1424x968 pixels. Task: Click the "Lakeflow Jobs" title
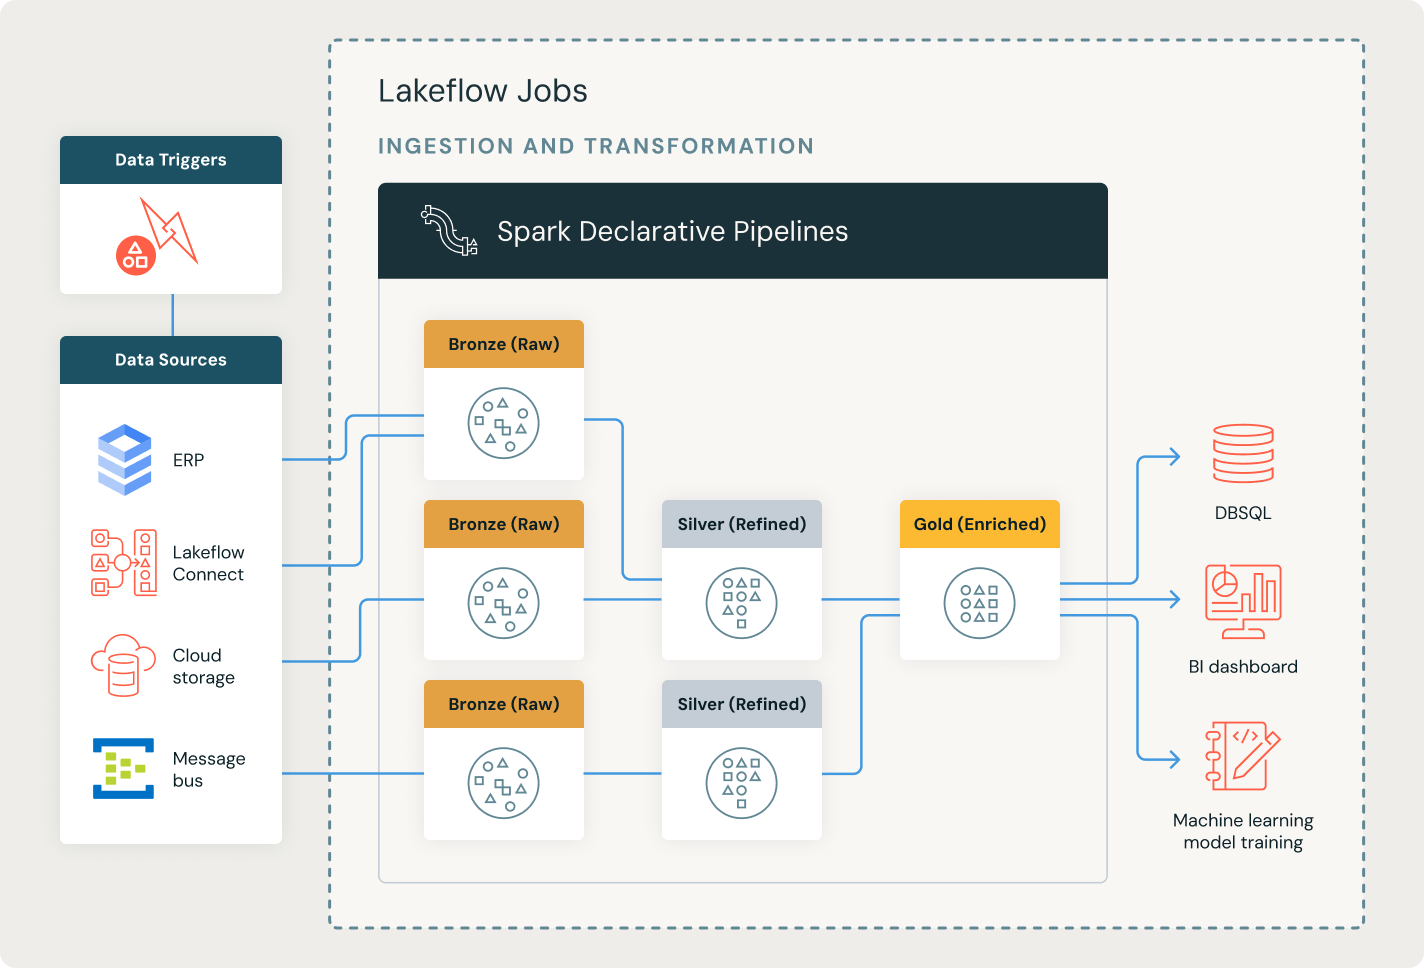pos(483,91)
